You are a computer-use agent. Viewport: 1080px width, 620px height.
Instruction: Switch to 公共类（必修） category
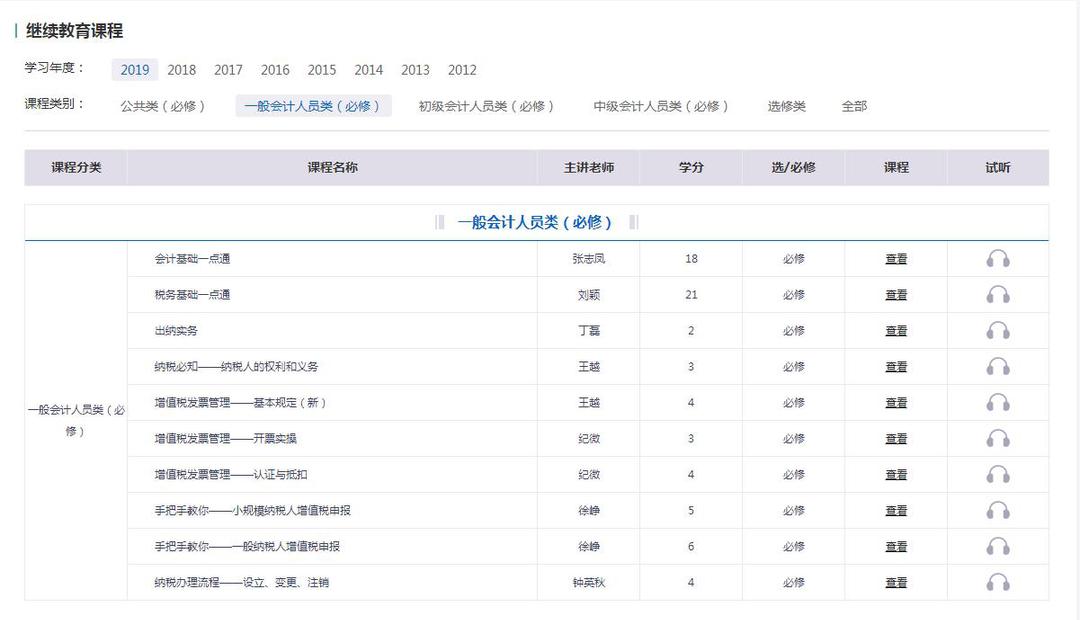tap(163, 106)
